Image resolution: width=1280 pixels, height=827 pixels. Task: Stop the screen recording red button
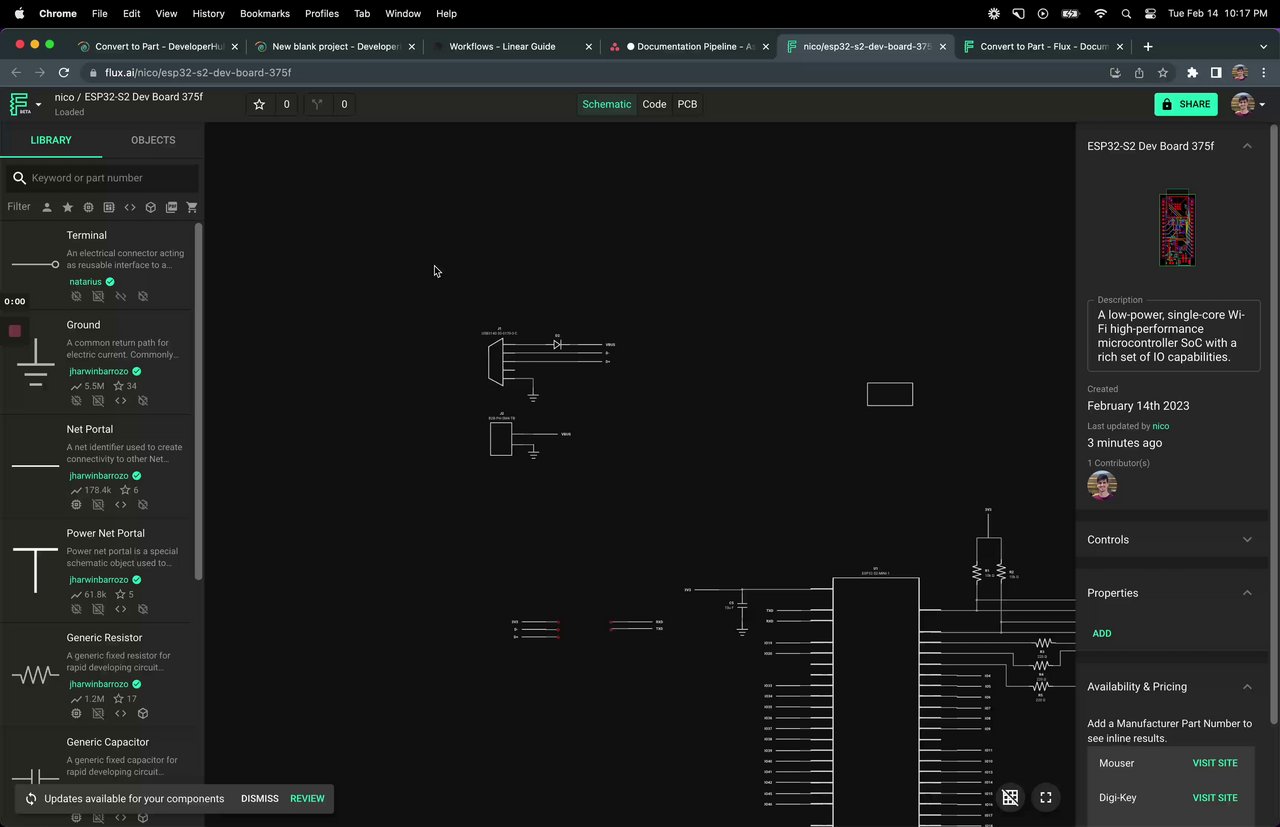(x=15, y=331)
